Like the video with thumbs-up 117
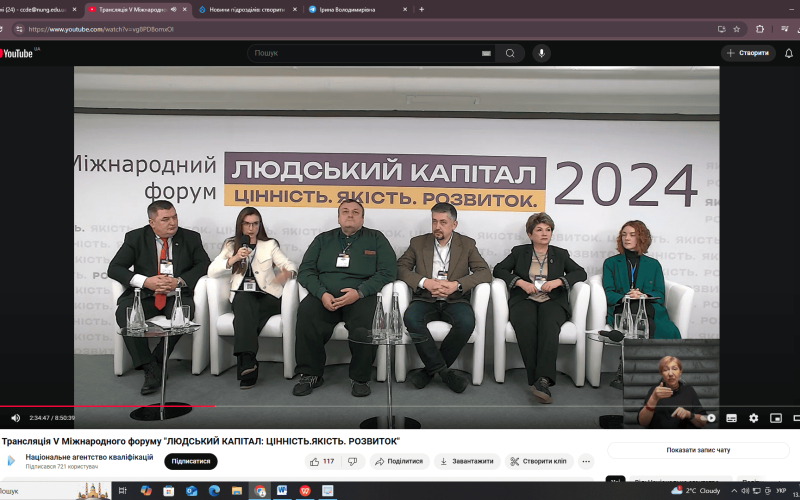800x500 pixels. tap(322, 461)
